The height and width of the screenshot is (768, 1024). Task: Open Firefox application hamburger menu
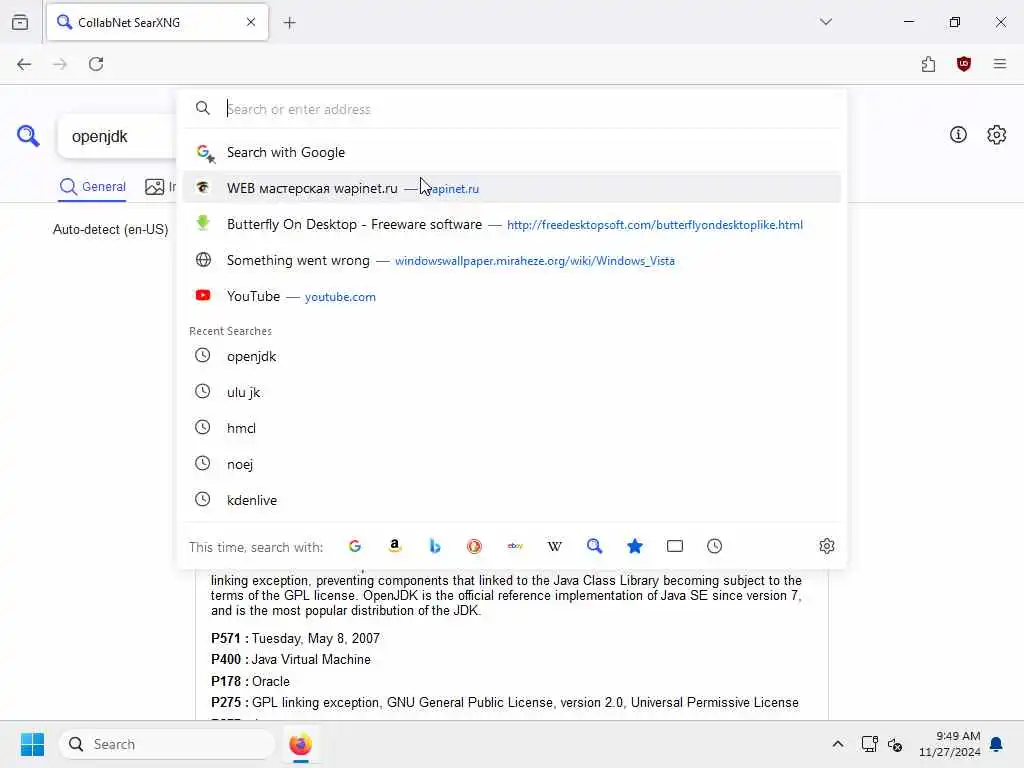(x=1000, y=64)
